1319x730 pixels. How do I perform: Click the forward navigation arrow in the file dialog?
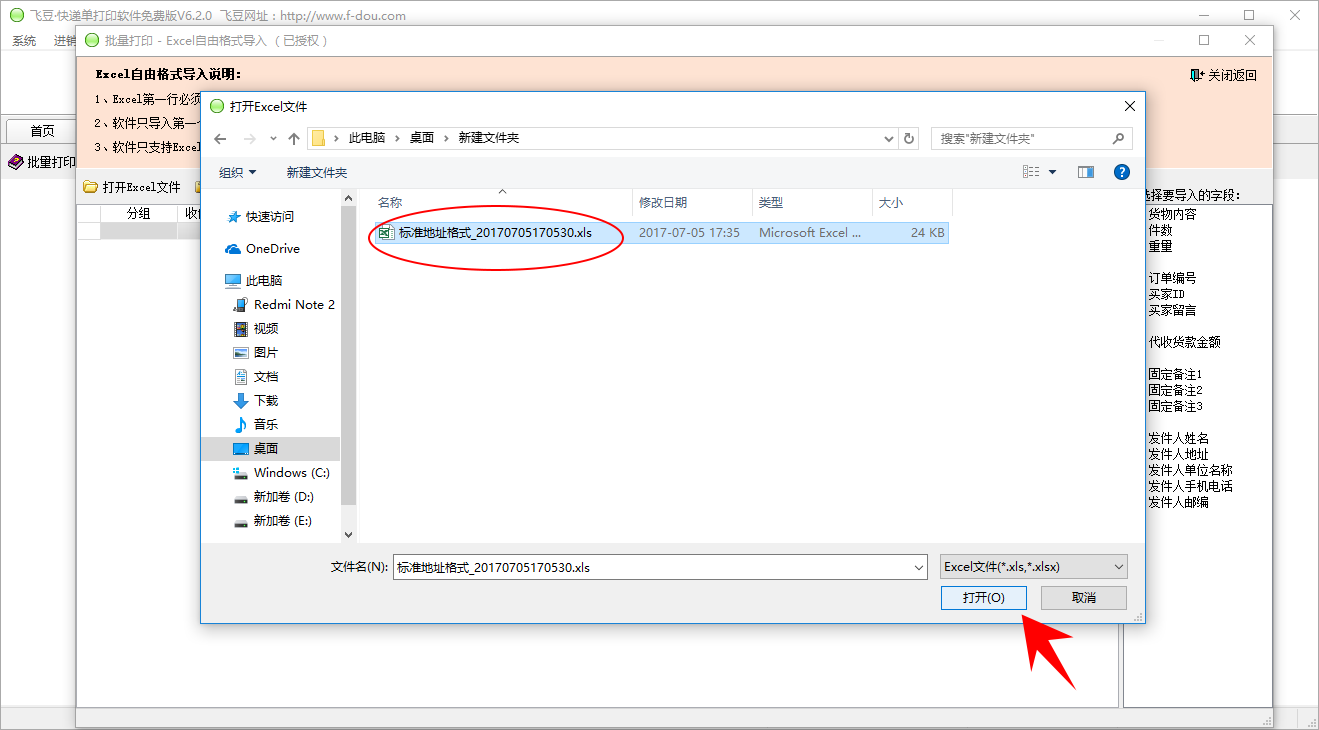tap(250, 138)
